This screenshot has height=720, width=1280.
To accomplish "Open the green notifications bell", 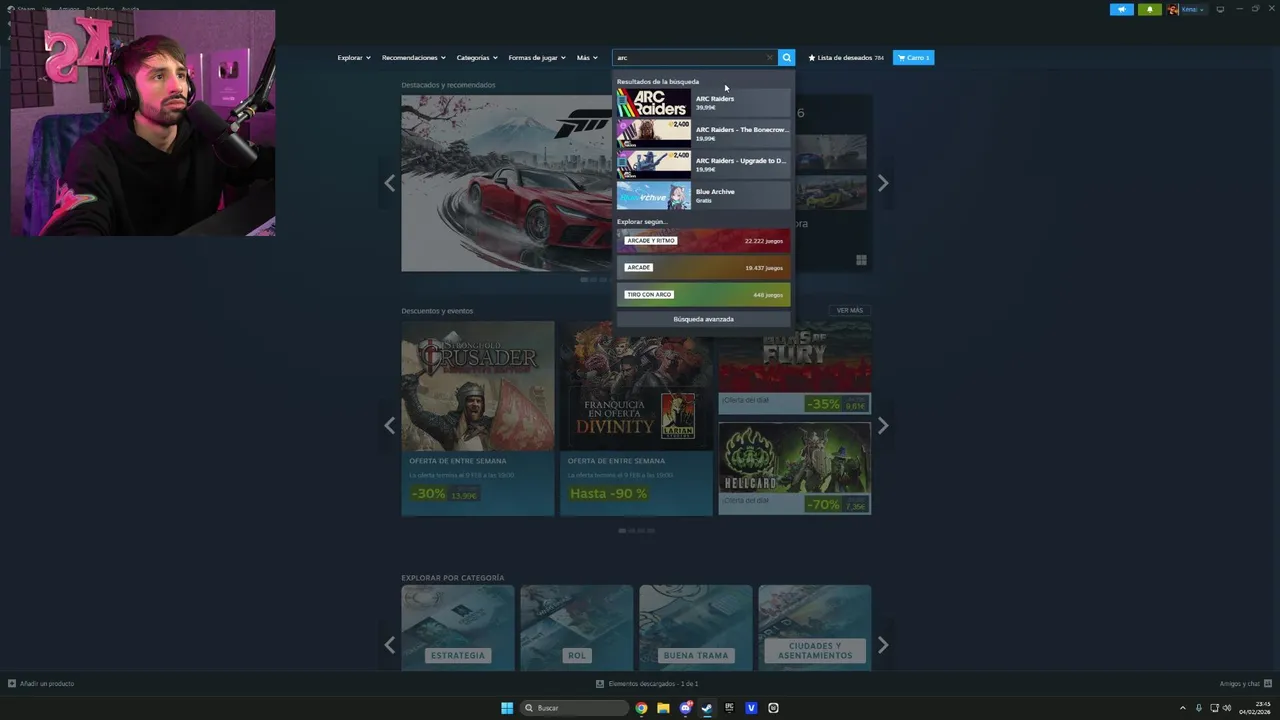I will pos(1149,9).
